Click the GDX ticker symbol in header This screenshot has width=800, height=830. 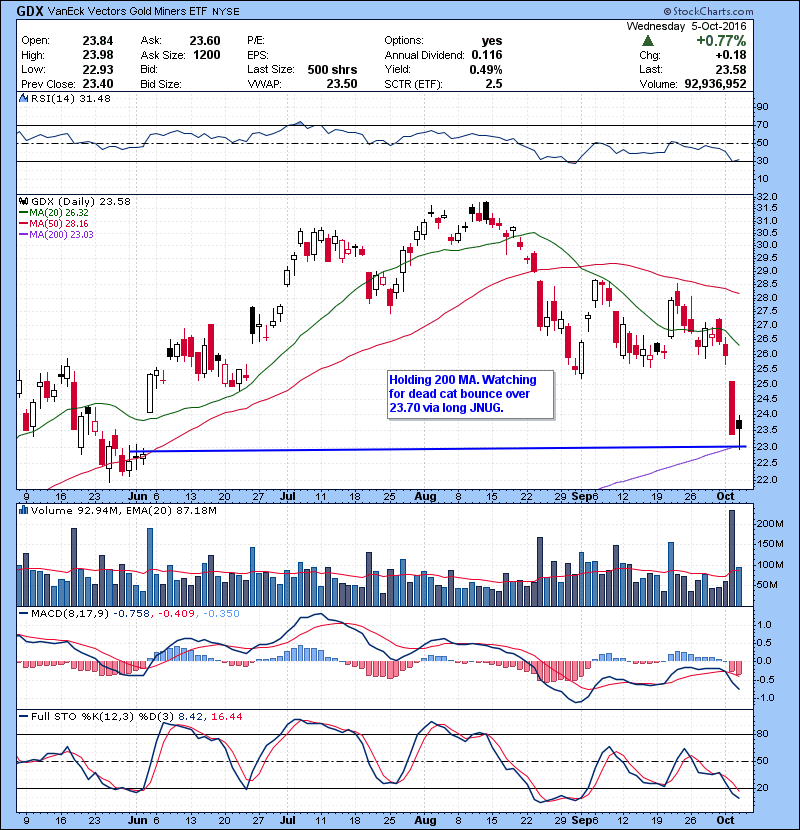point(30,11)
